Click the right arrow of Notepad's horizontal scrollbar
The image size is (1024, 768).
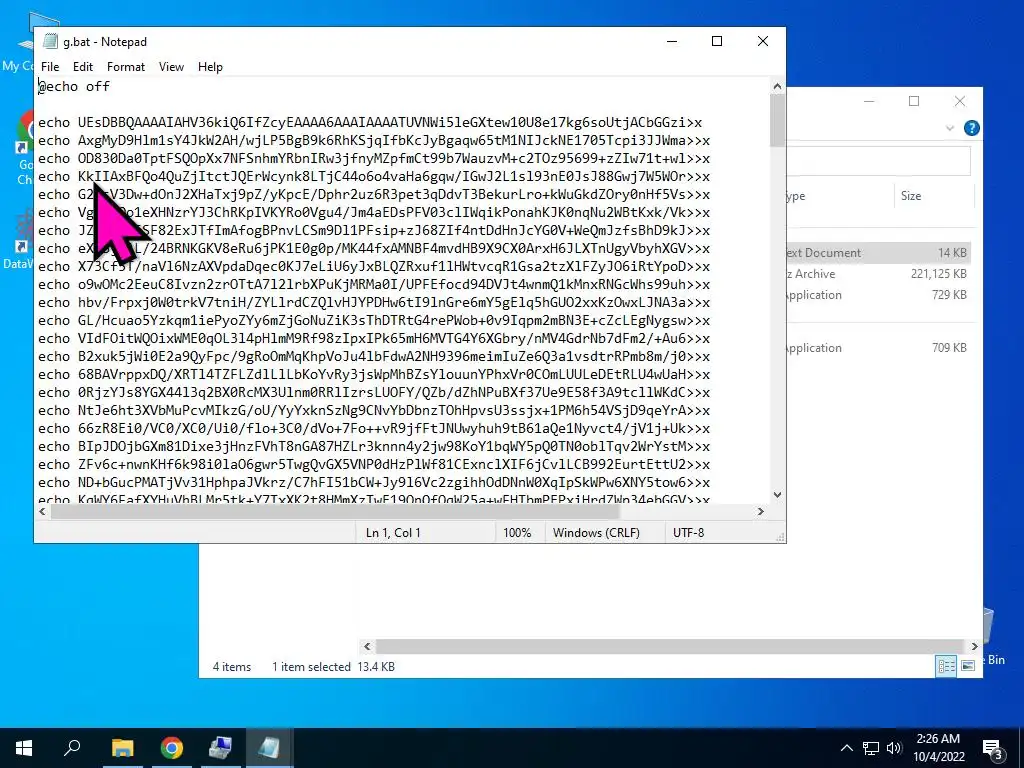point(761,511)
